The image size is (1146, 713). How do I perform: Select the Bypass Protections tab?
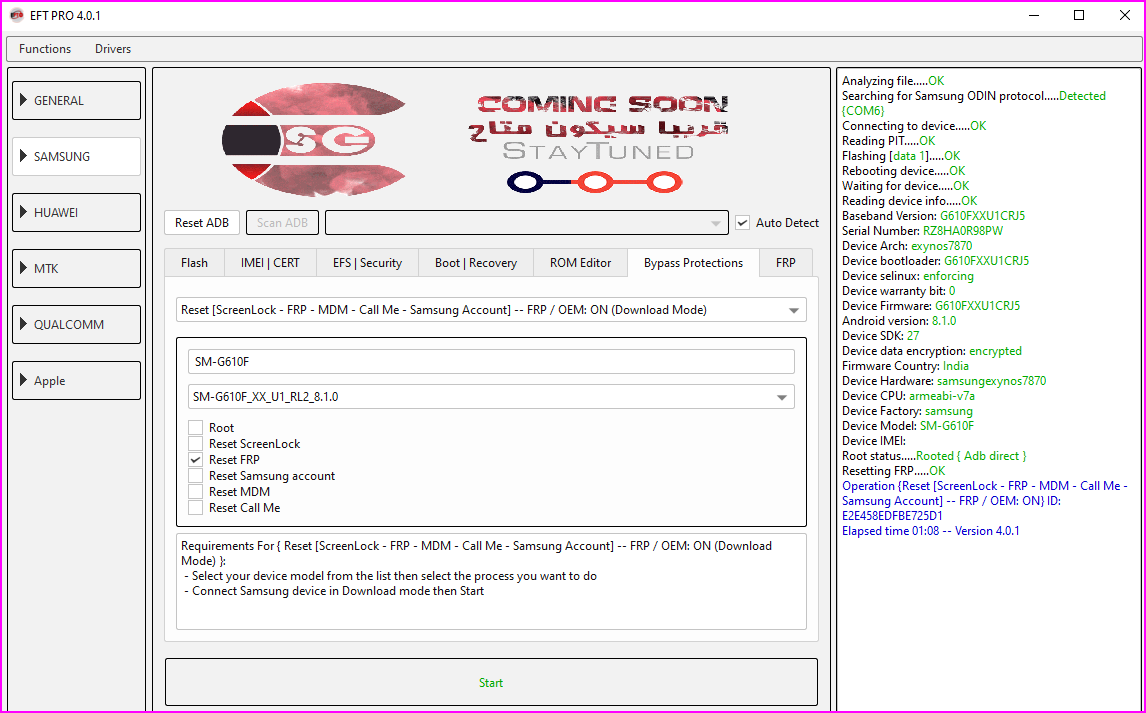click(x=693, y=263)
